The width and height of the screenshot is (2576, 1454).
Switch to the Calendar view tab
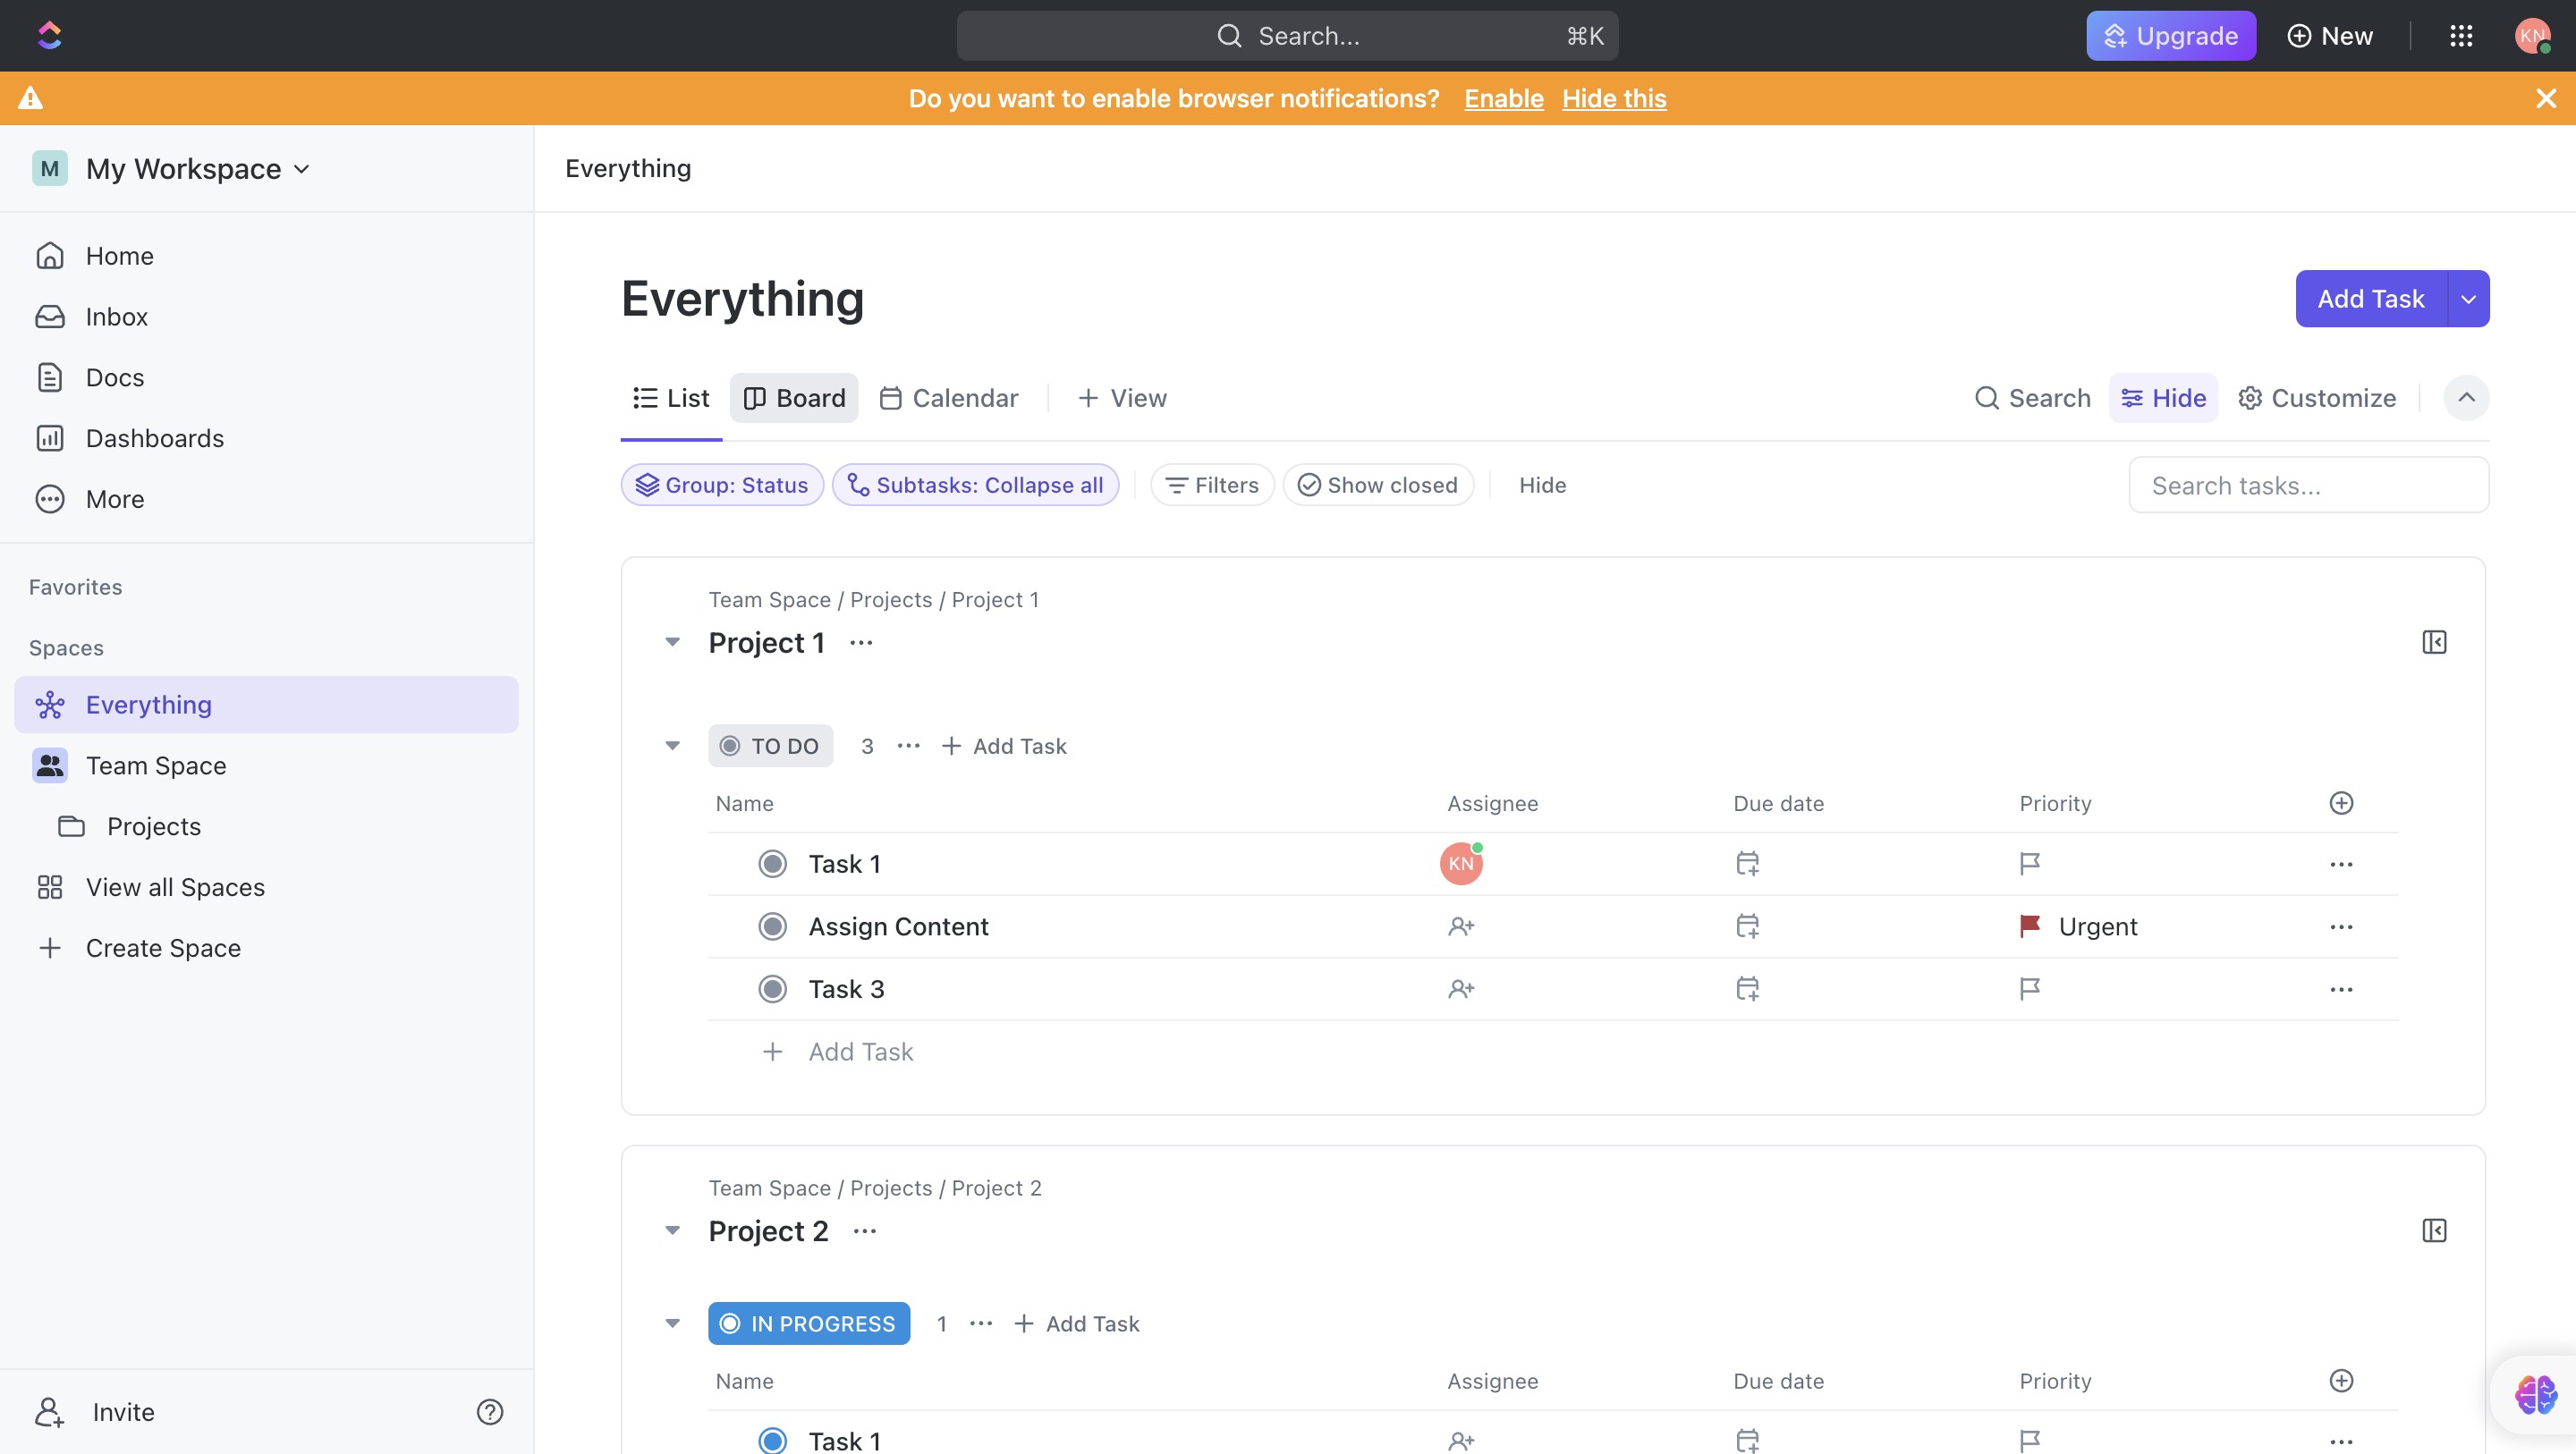(949, 398)
